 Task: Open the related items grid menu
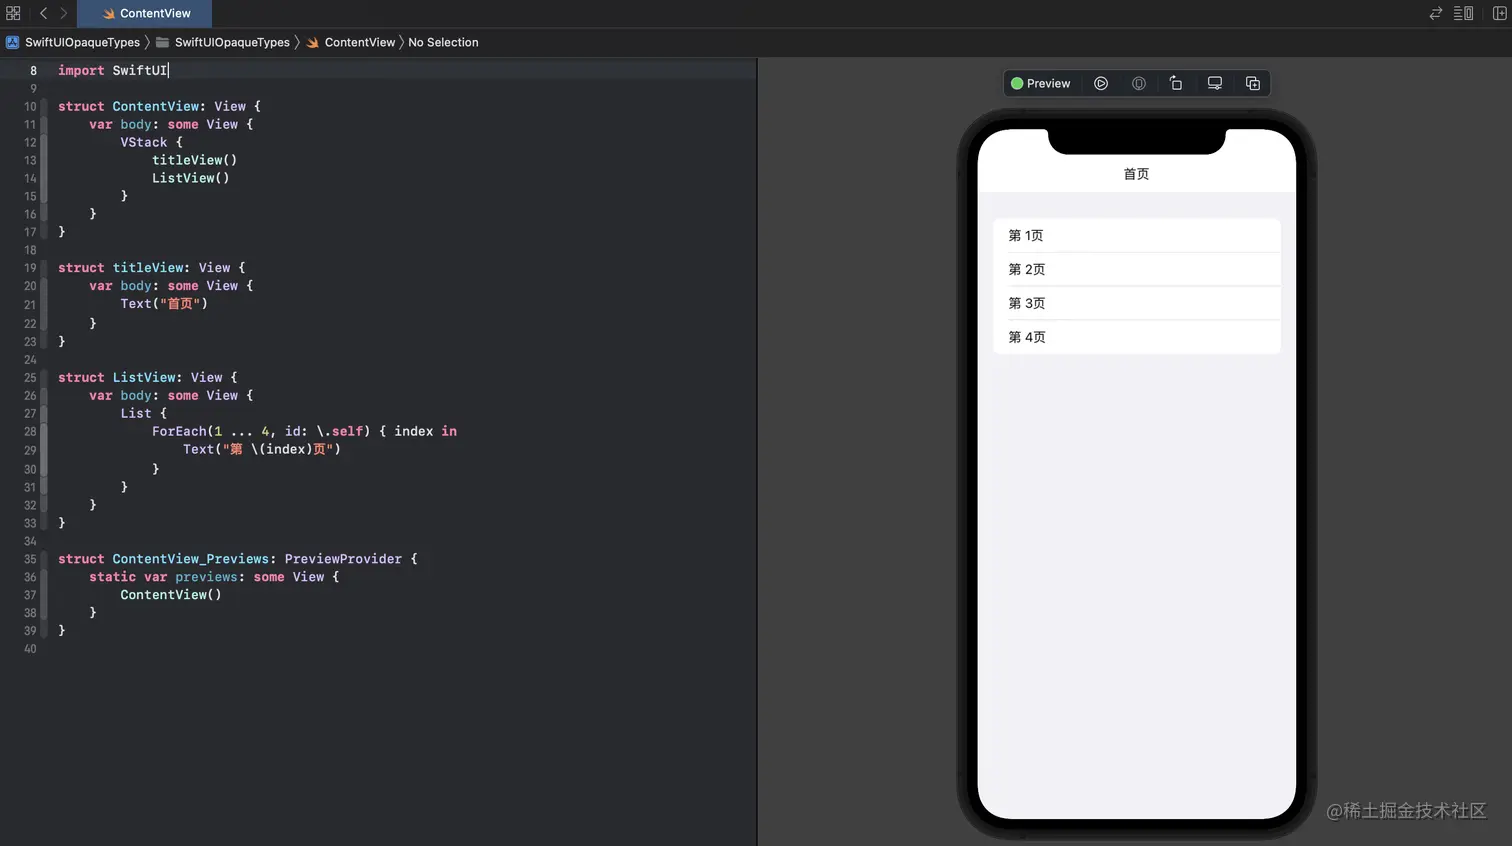click(13, 13)
